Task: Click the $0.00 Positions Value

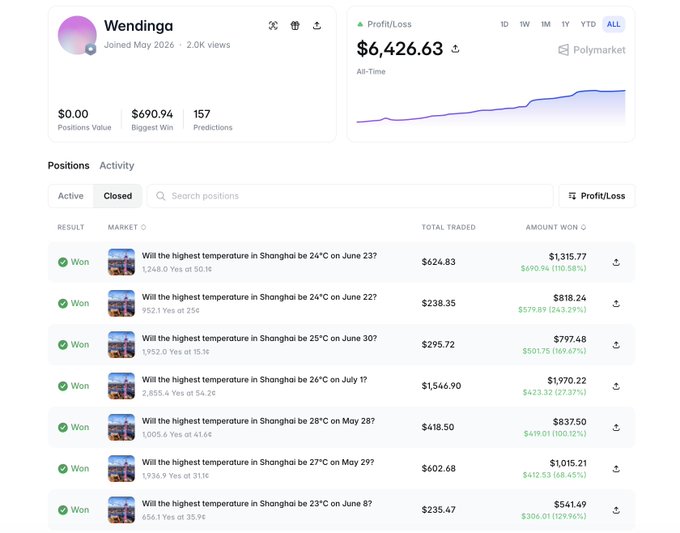Action: point(73,114)
